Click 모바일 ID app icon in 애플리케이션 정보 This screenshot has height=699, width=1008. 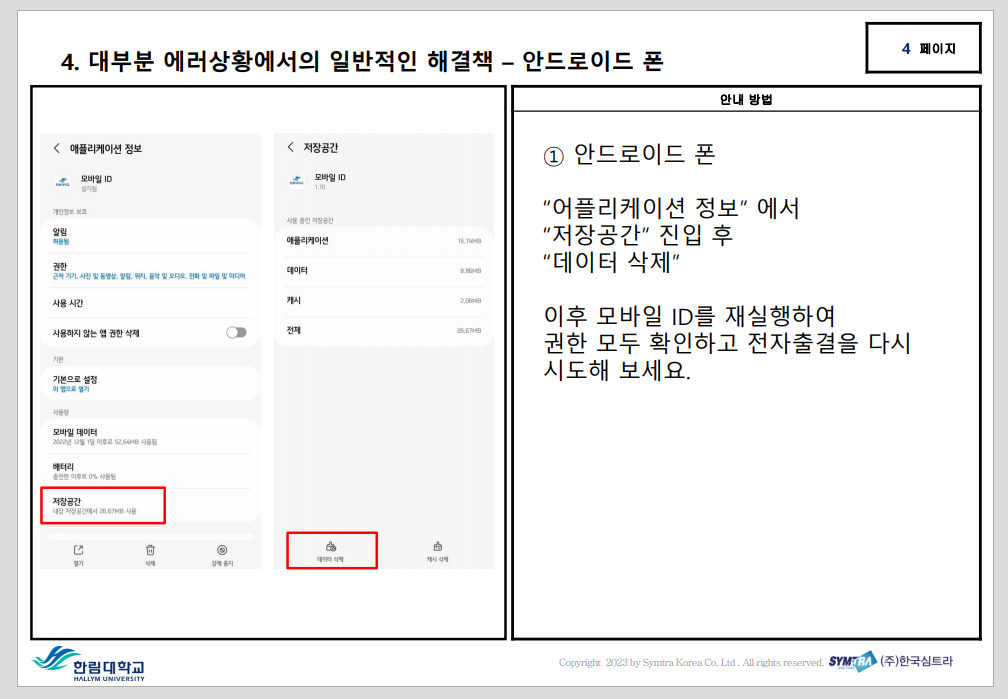point(62,183)
